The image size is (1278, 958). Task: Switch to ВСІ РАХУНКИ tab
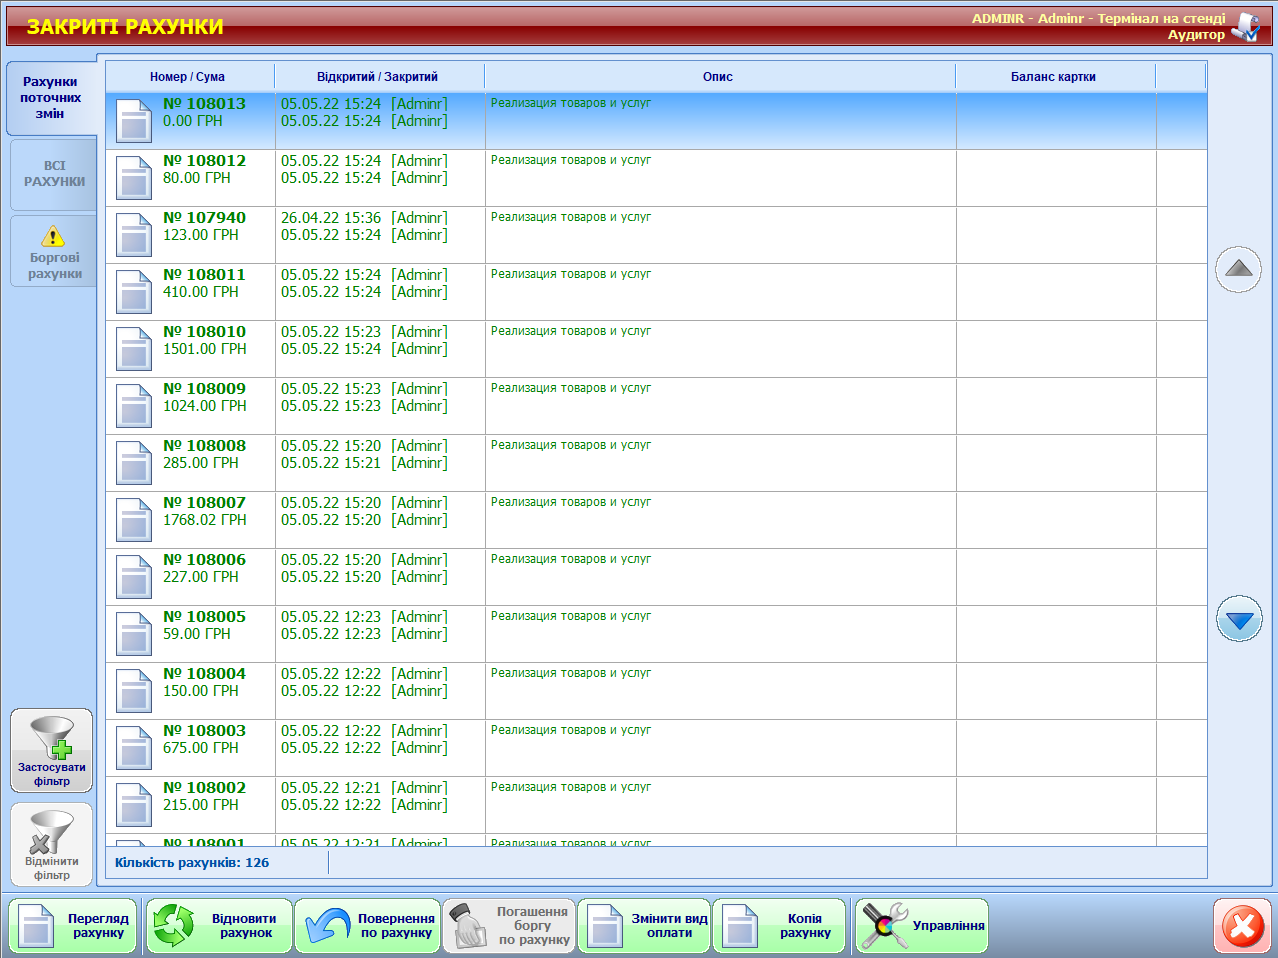(x=54, y=174)
